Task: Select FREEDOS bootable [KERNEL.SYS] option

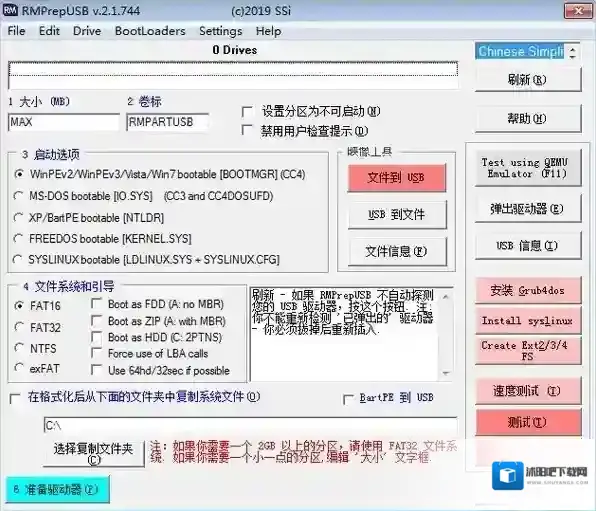Action: coord(18,239)
